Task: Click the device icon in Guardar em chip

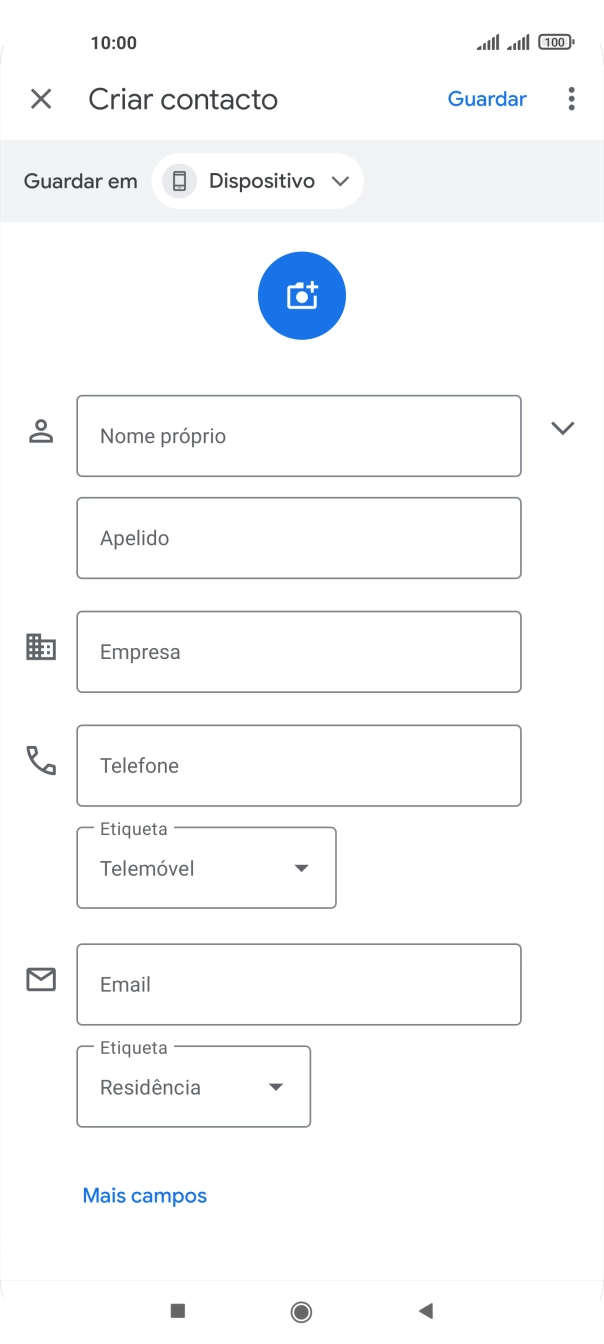Action: (x=179, y=181)
